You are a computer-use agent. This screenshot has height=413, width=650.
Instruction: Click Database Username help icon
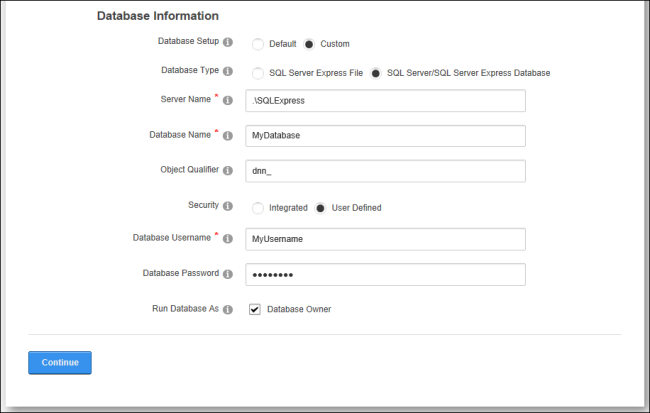pos(228,238)
